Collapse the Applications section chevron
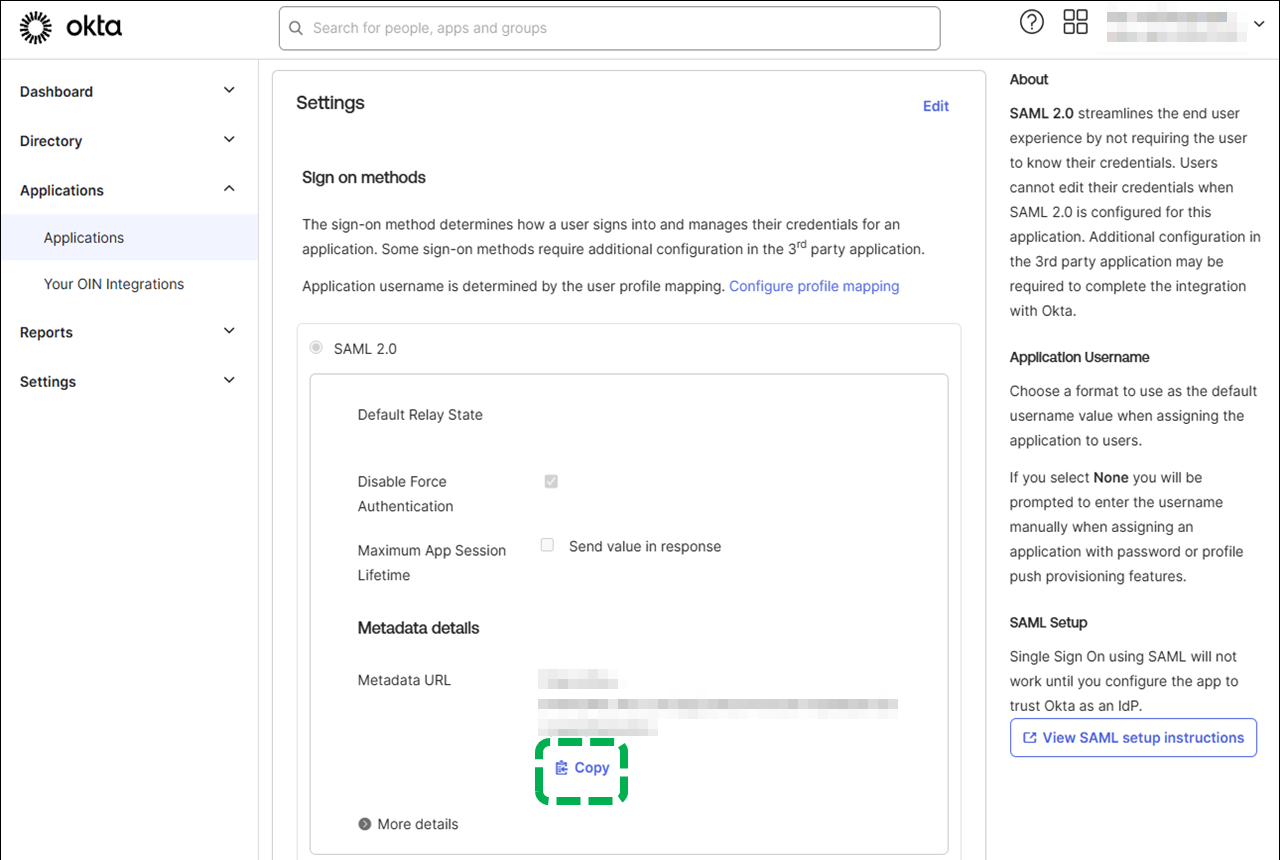 (229, 189)
